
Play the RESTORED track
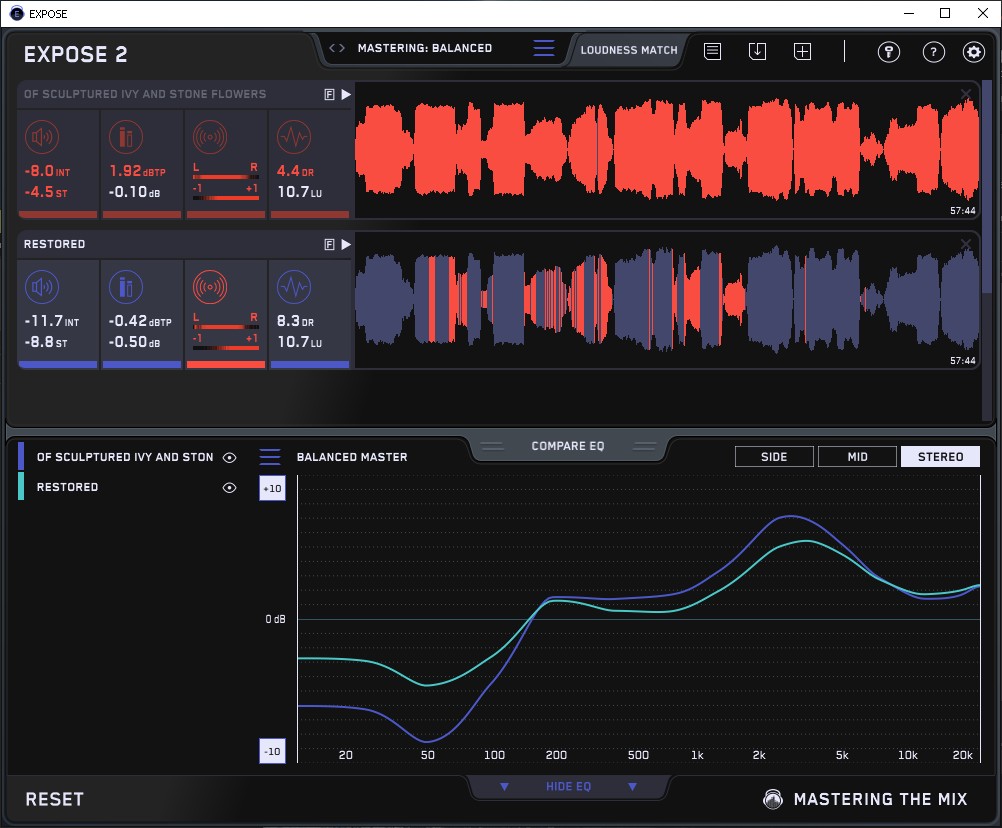click(x=346, y=244)
